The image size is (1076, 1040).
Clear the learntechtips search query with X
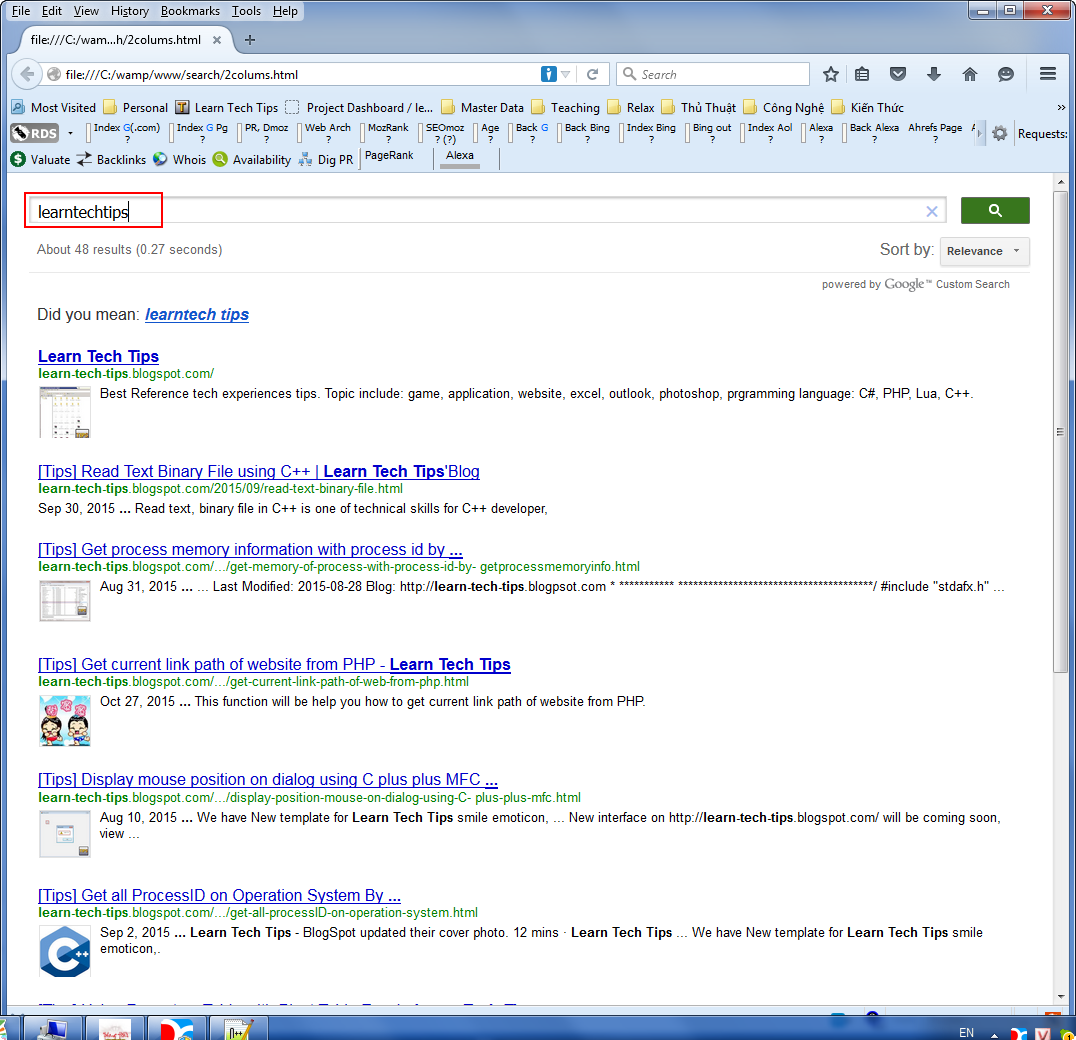[932, 211]
